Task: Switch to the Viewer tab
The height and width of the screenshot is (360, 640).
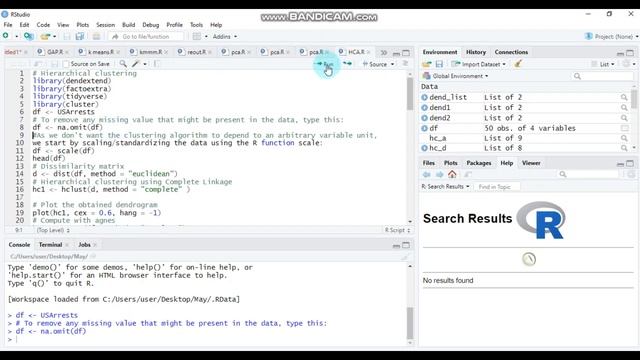Action: (x=531, y=163)
